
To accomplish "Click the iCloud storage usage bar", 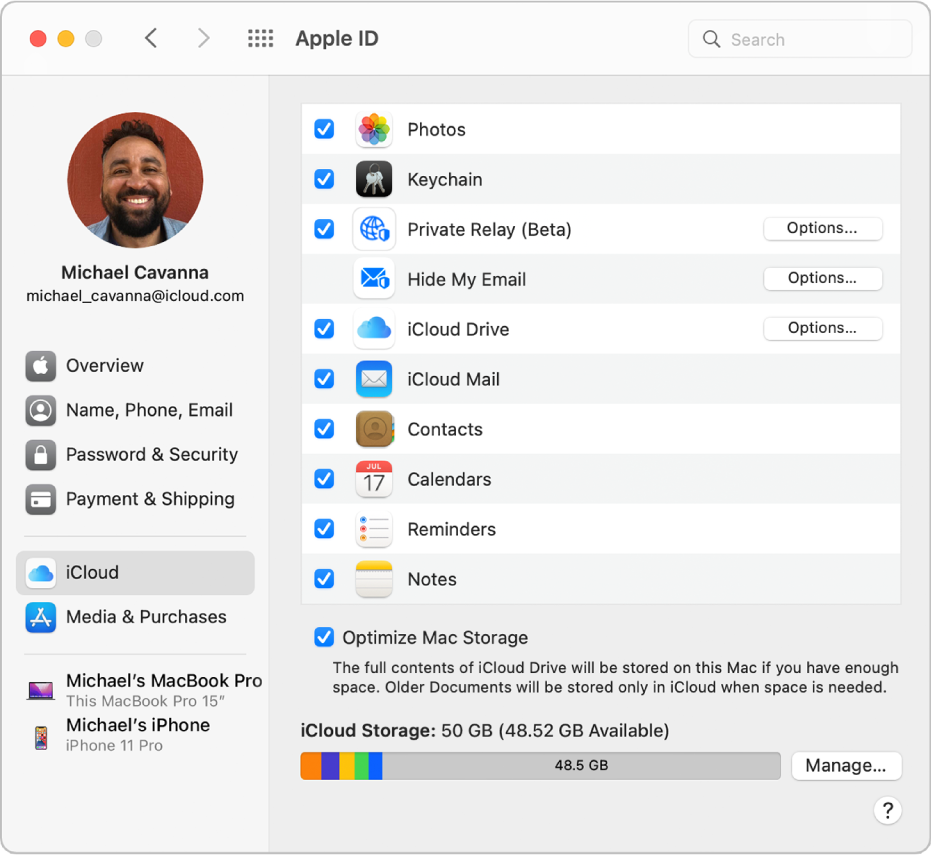I will [540, 765].
